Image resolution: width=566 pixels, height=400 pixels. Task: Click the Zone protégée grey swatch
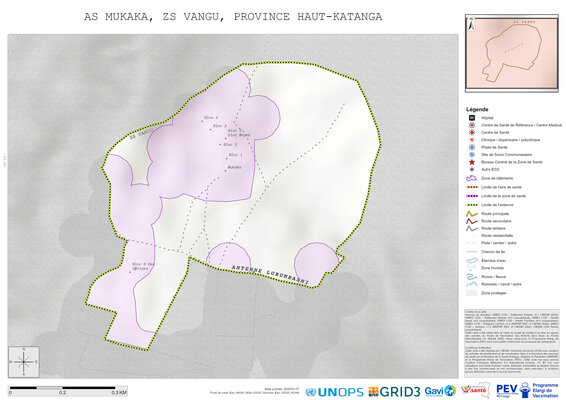pyautogui.click(x=471, y=293)
